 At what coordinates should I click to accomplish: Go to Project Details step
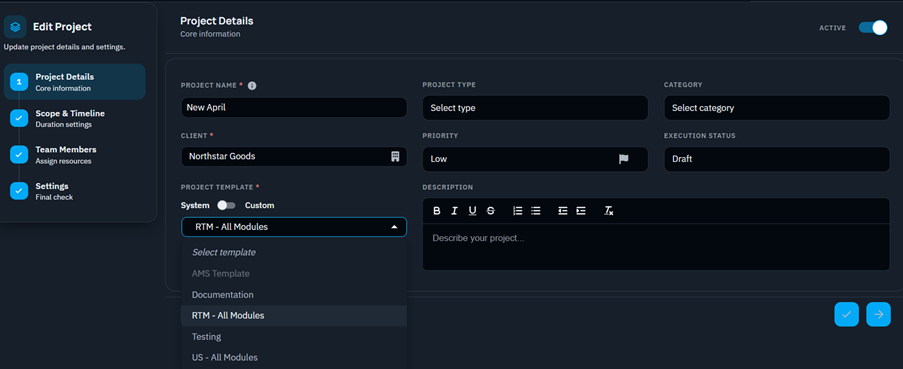click(74, 82)
